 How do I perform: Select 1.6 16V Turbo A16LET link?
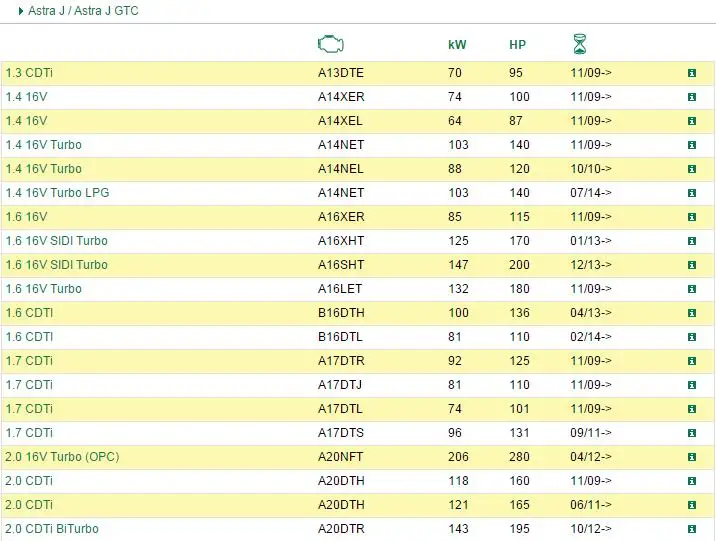pos(43,289)
